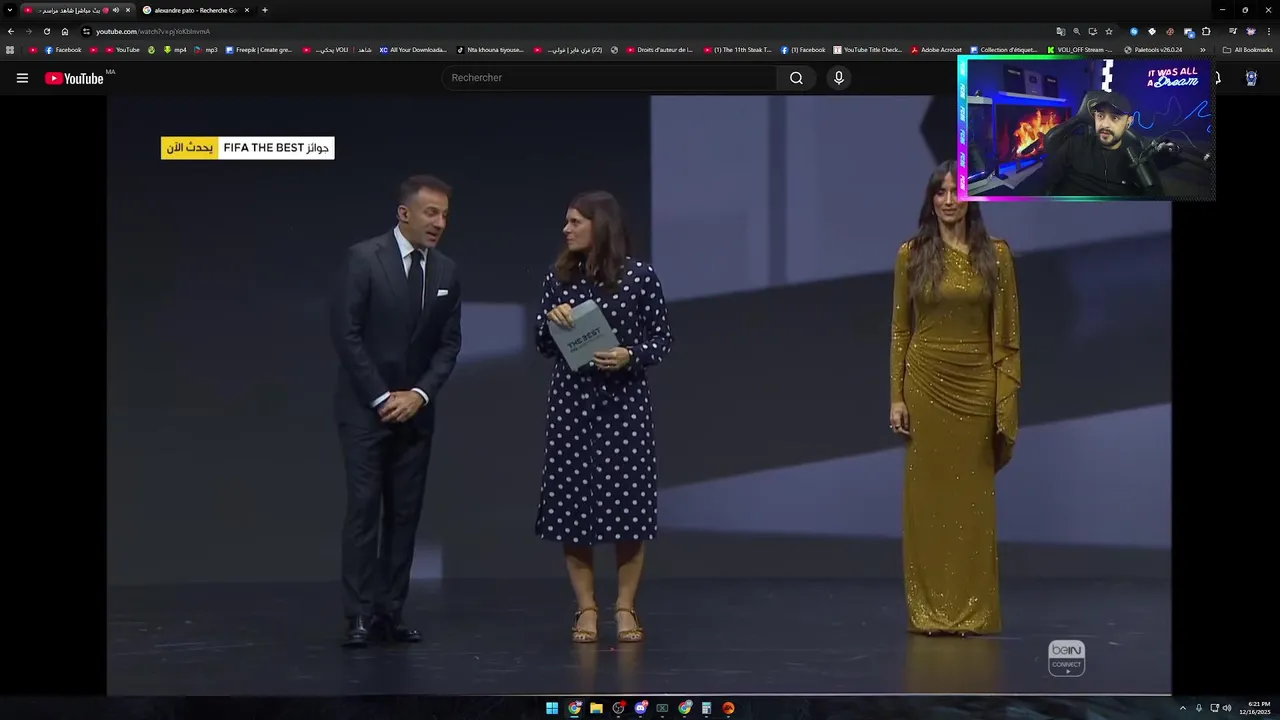Viewport: 1280px width, 720px height.
Task: Open the zoom magnifier in address bar
Action: (1077, 31)
